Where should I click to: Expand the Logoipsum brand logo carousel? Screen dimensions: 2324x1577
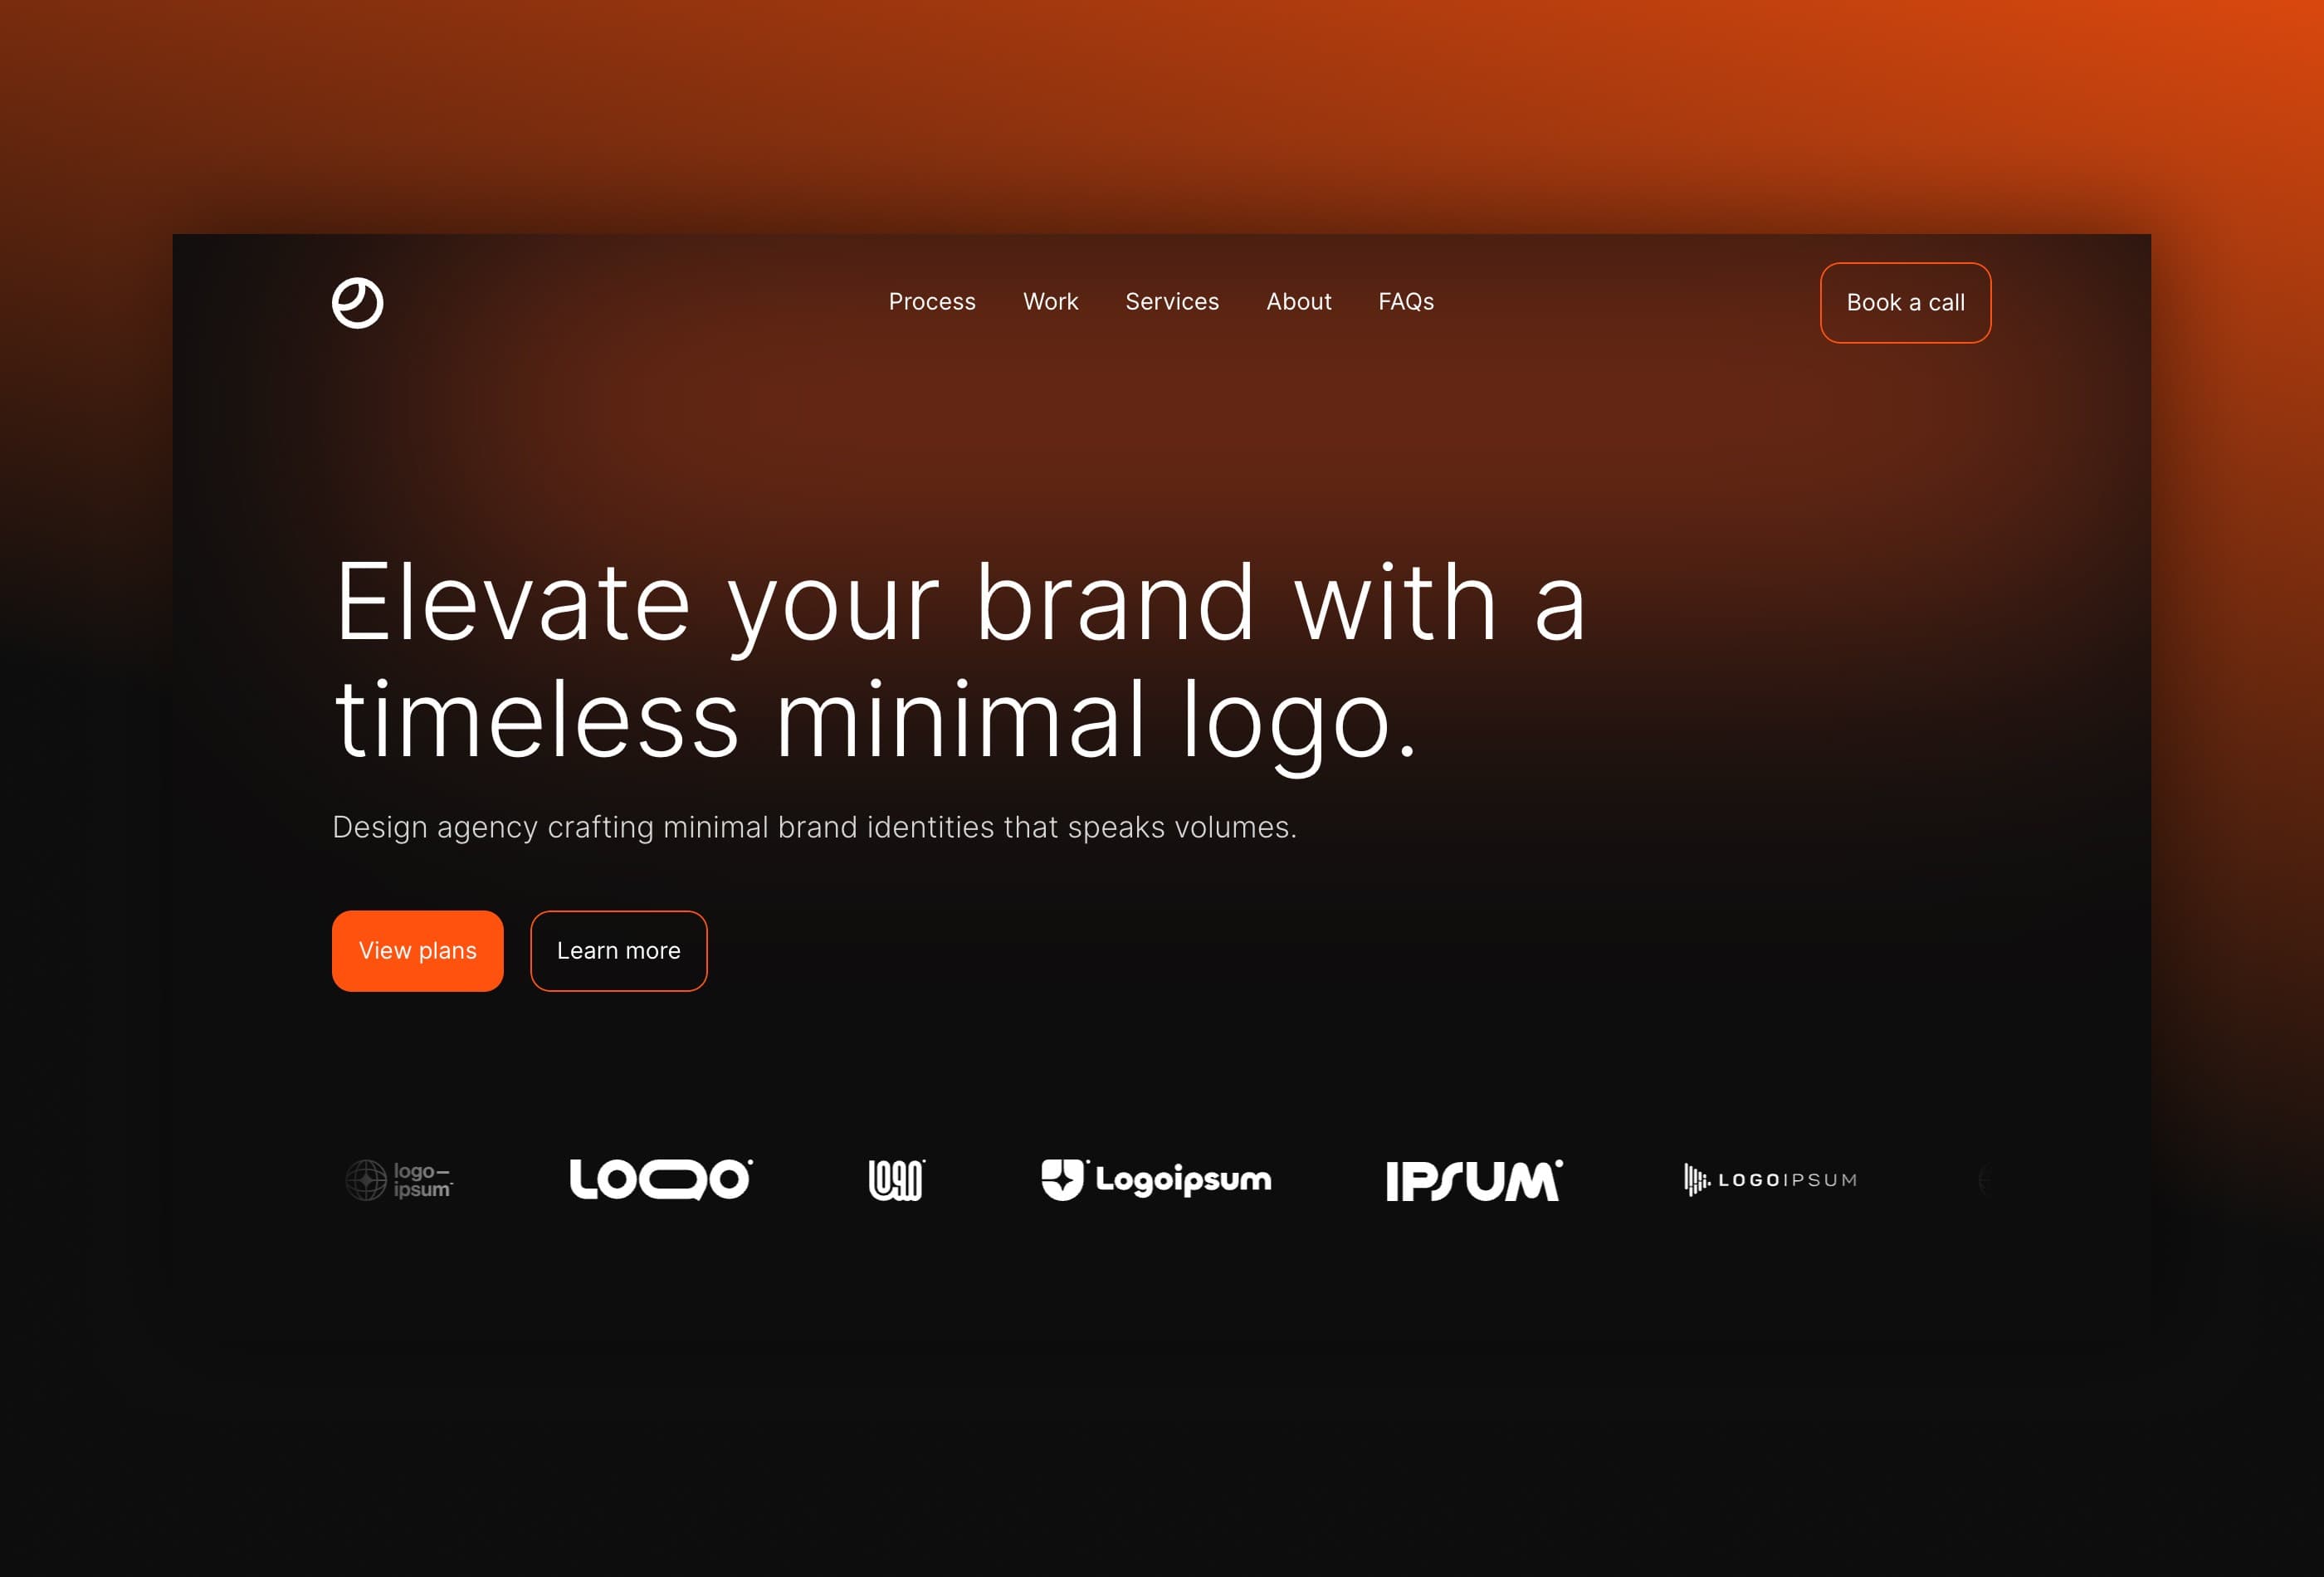pos(1161,1179)
